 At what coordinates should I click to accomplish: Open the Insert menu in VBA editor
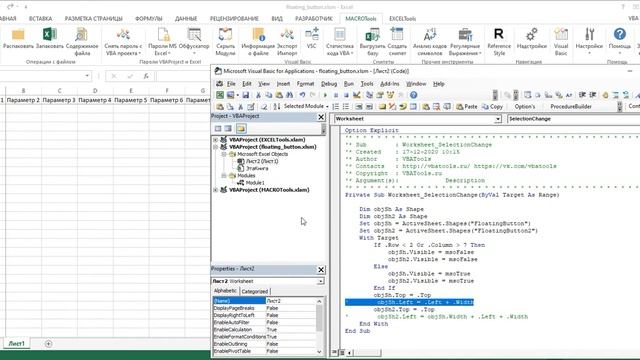(283, 84)
